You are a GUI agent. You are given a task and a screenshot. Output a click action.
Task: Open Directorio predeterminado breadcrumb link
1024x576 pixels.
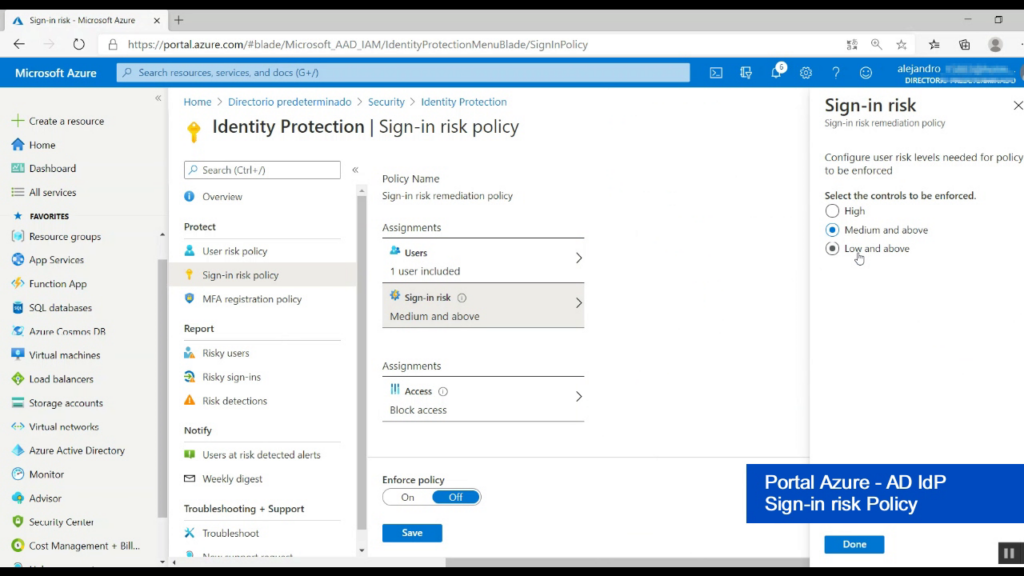(x=289, y=102)
